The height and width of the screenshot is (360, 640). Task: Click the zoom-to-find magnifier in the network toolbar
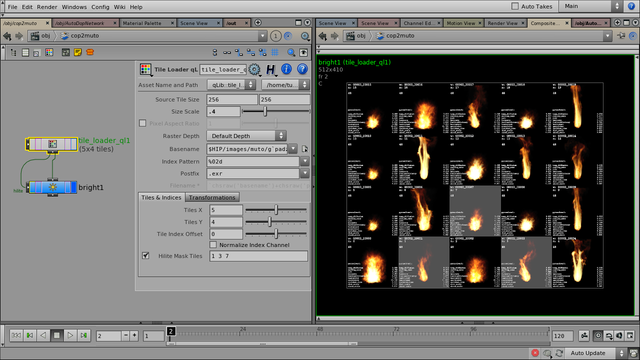pyautogui.click(x=291, y=52)
